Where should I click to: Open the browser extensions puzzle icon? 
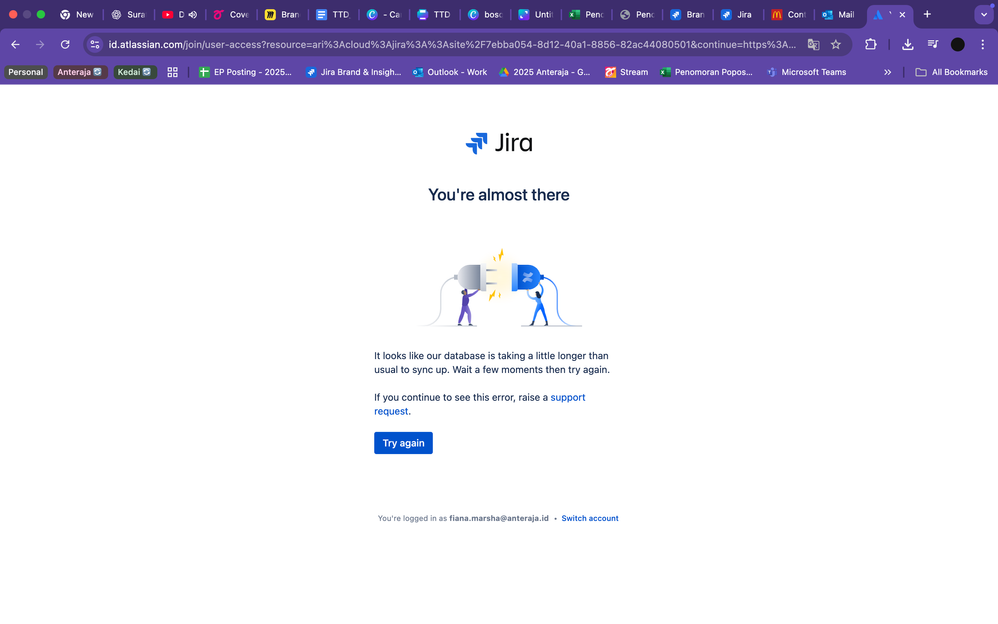[x=870, y=44]
